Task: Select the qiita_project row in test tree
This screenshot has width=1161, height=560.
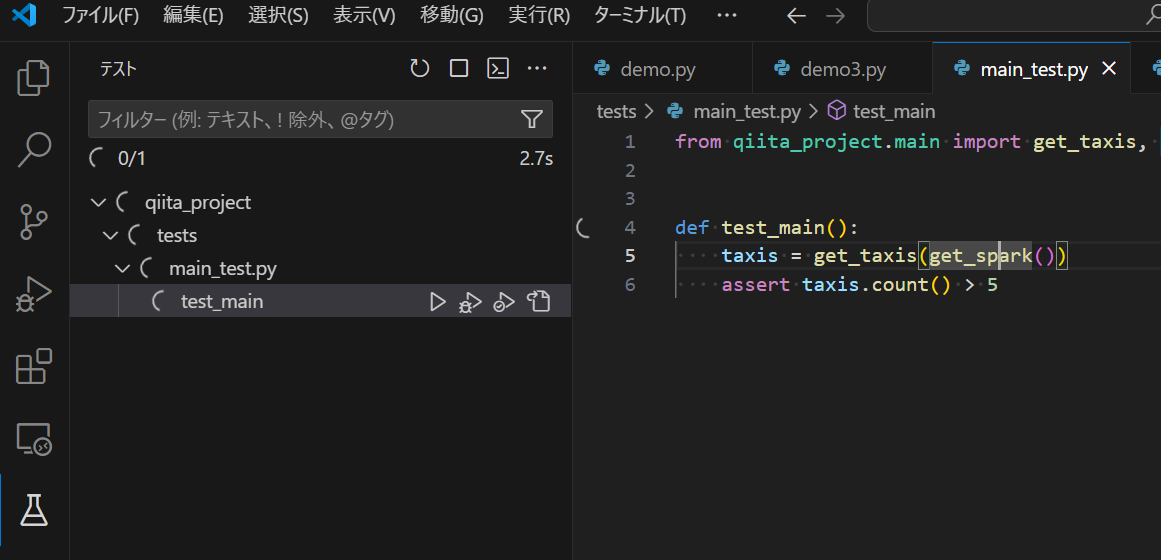Action: click(x=320, y=202)
